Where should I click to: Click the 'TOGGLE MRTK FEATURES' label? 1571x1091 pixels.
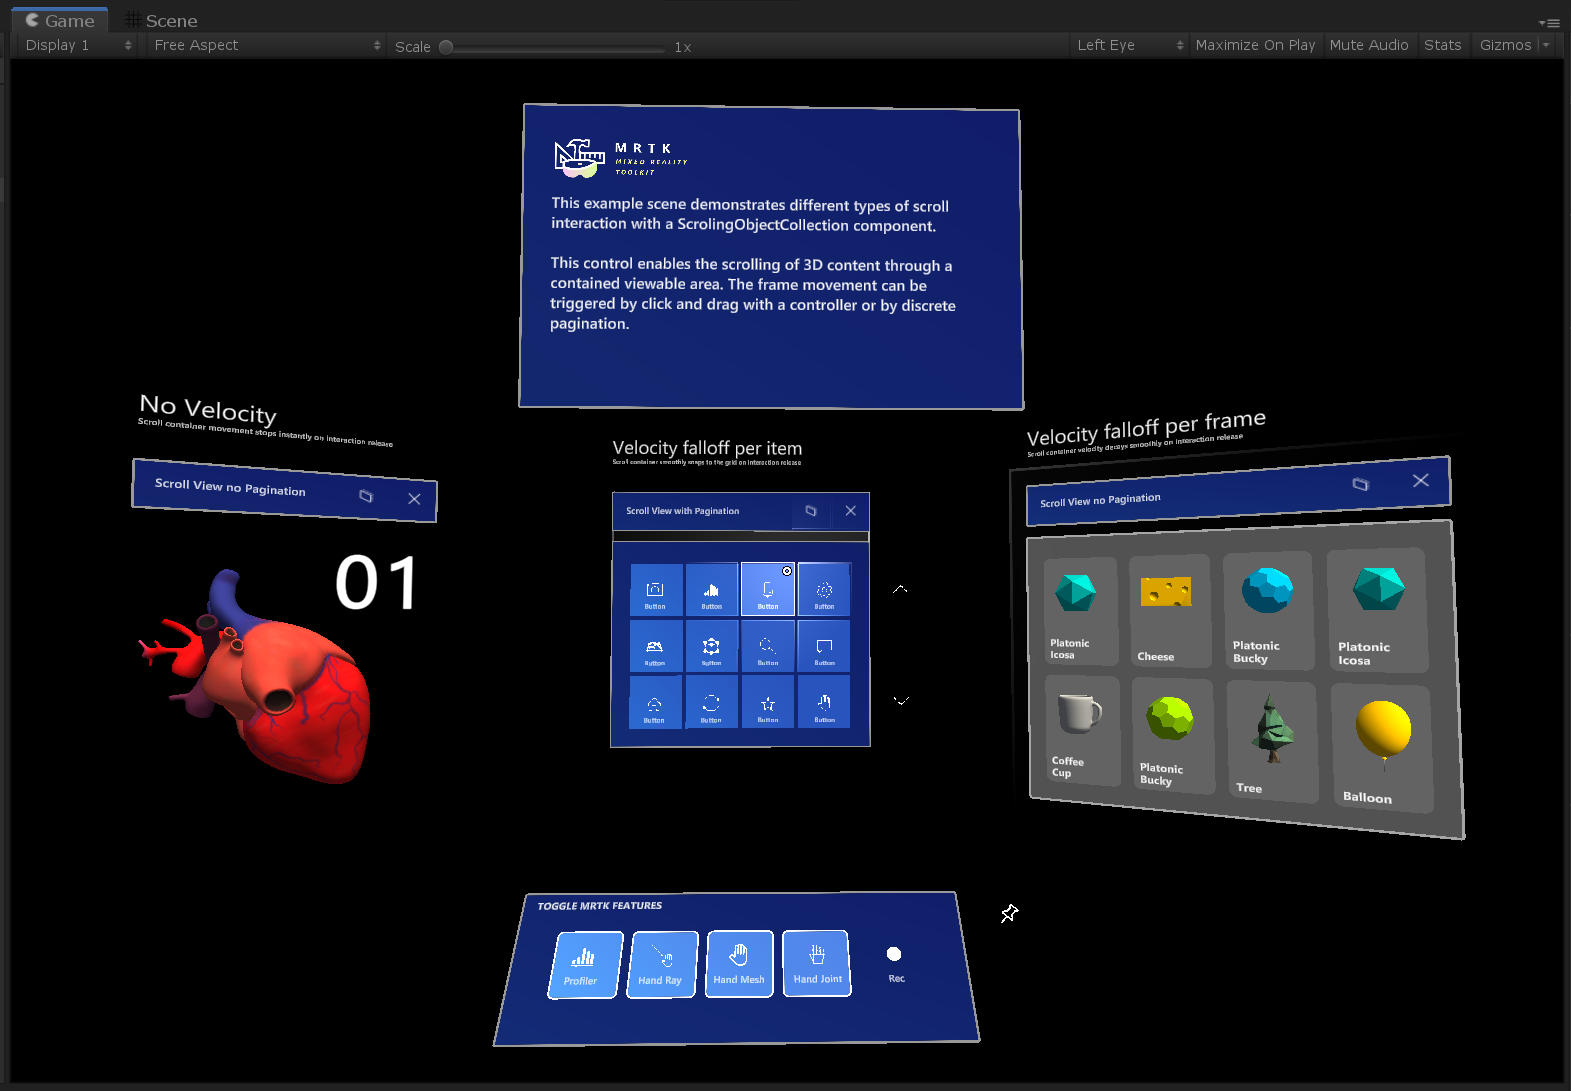(600, 906)
